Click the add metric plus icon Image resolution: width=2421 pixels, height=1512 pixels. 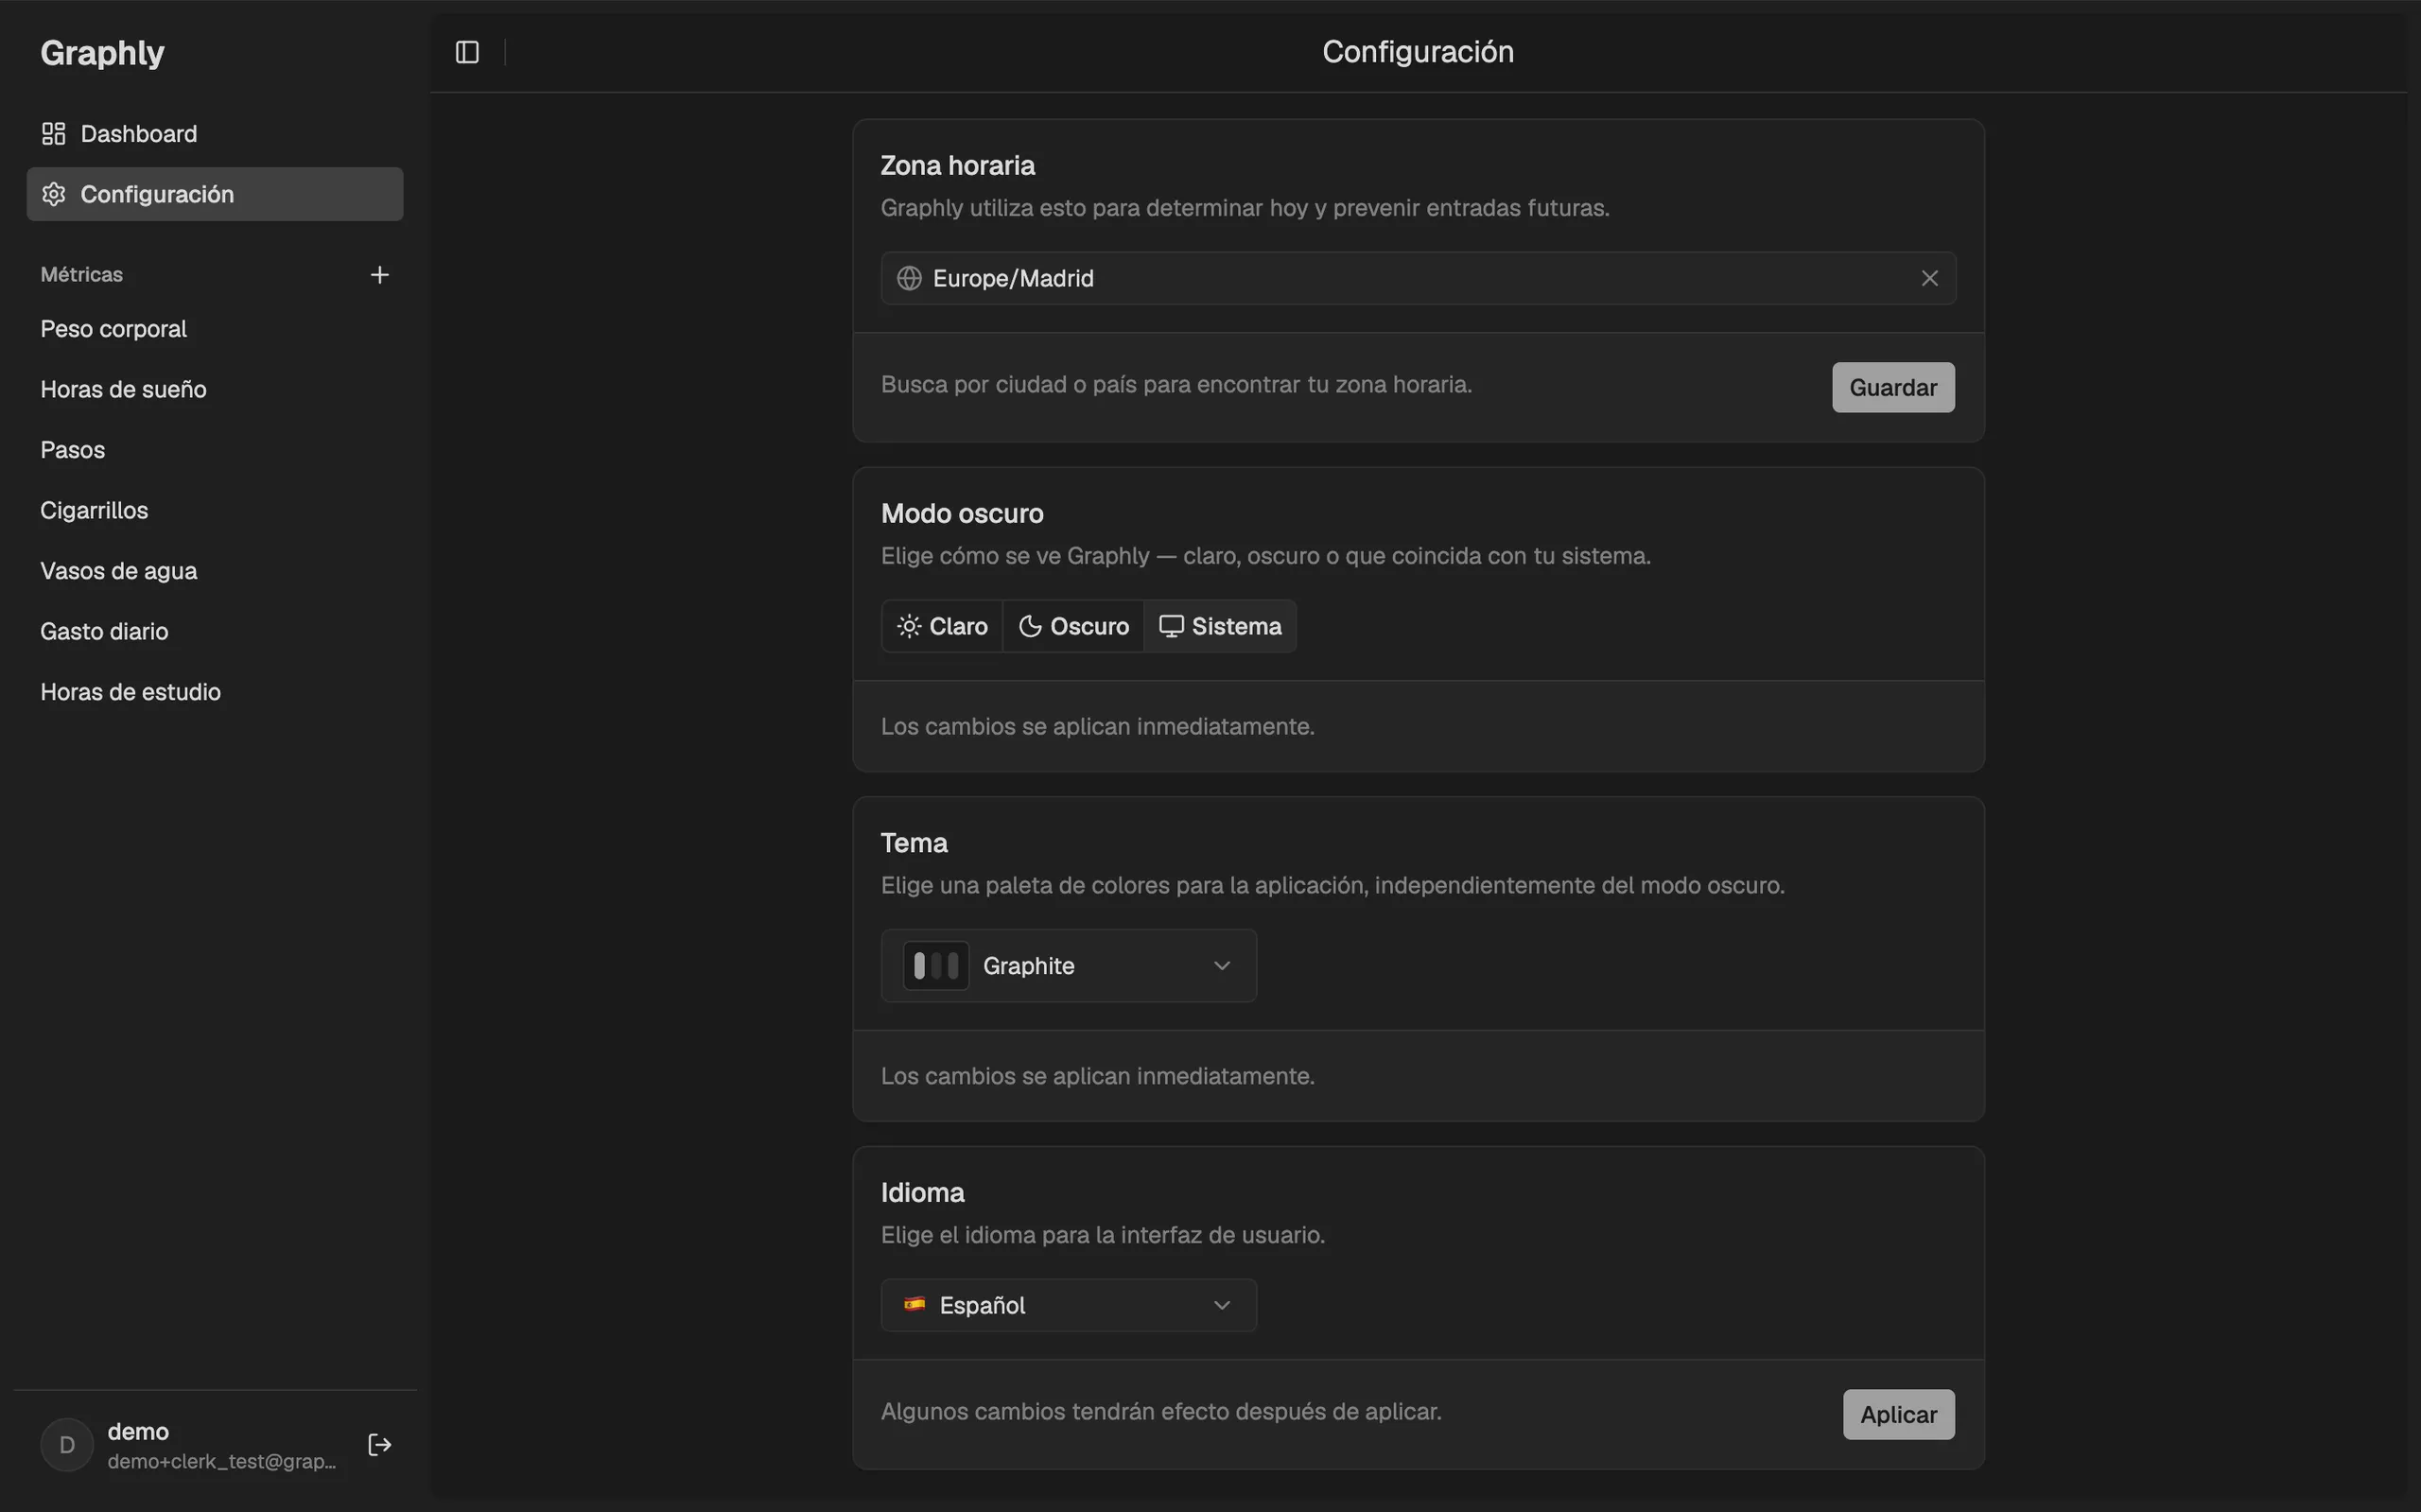(x=380, y=274)
